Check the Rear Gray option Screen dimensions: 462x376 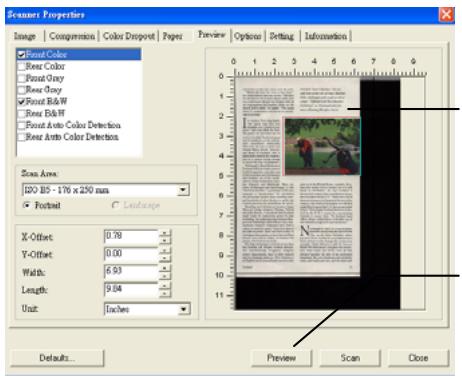click(22, 90)
